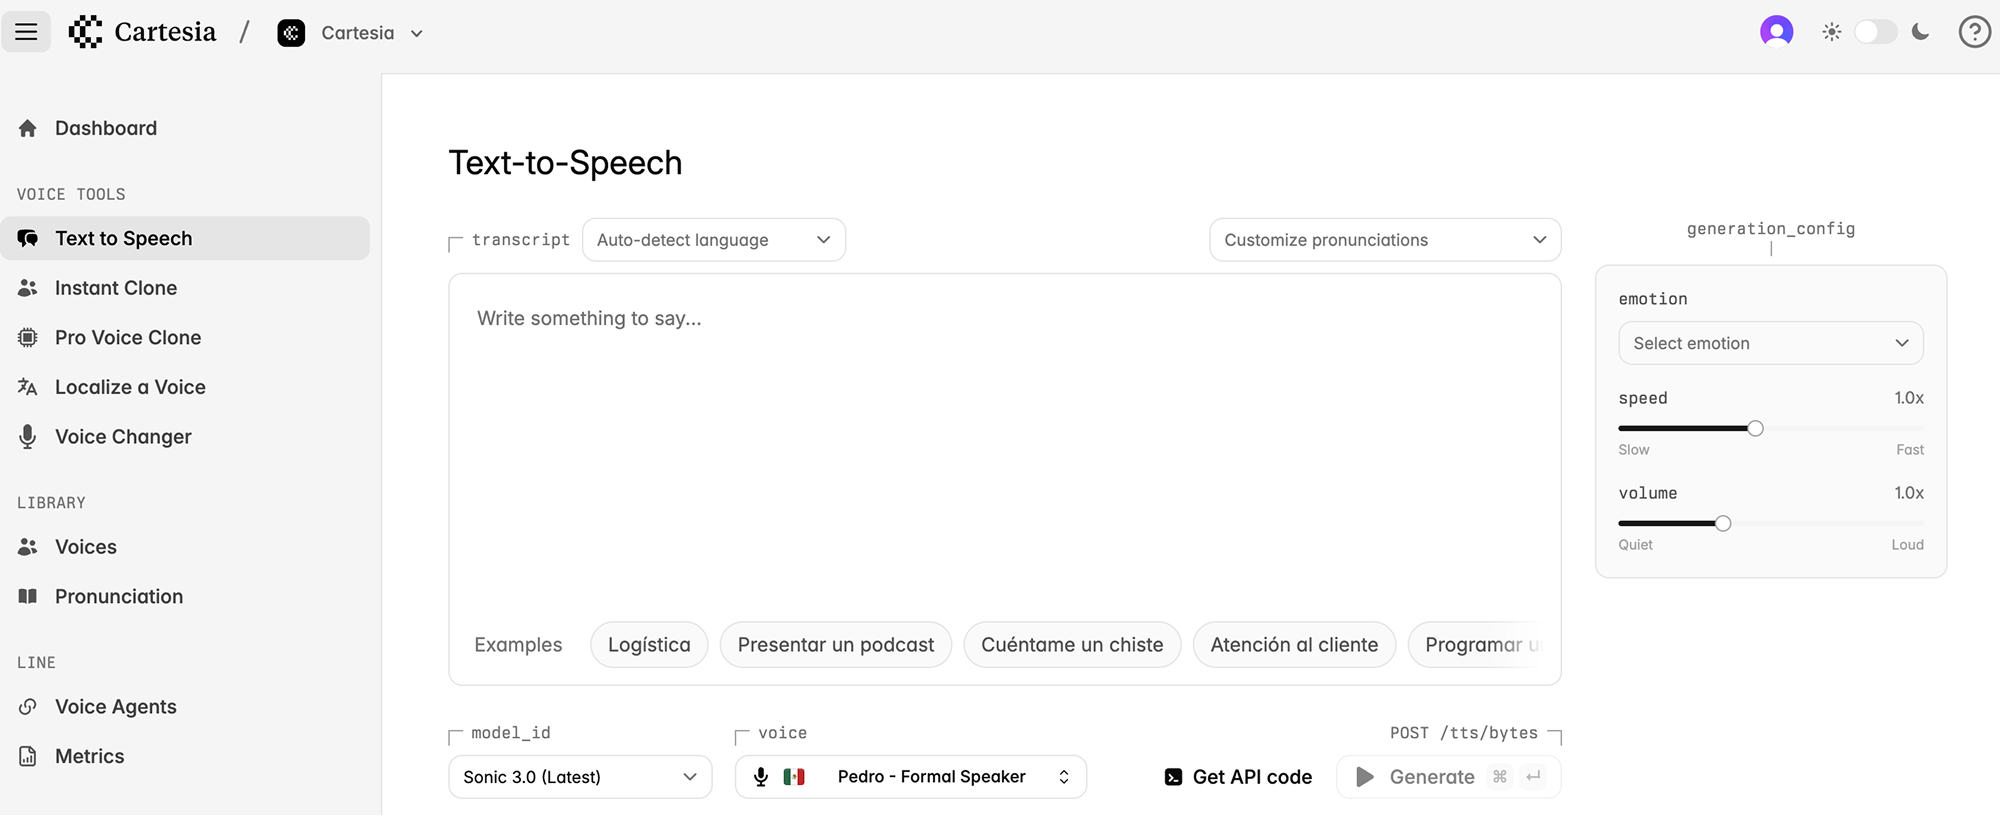Toggle the light/dark theme switch

pyautogui.click(x=1875, y=32)
